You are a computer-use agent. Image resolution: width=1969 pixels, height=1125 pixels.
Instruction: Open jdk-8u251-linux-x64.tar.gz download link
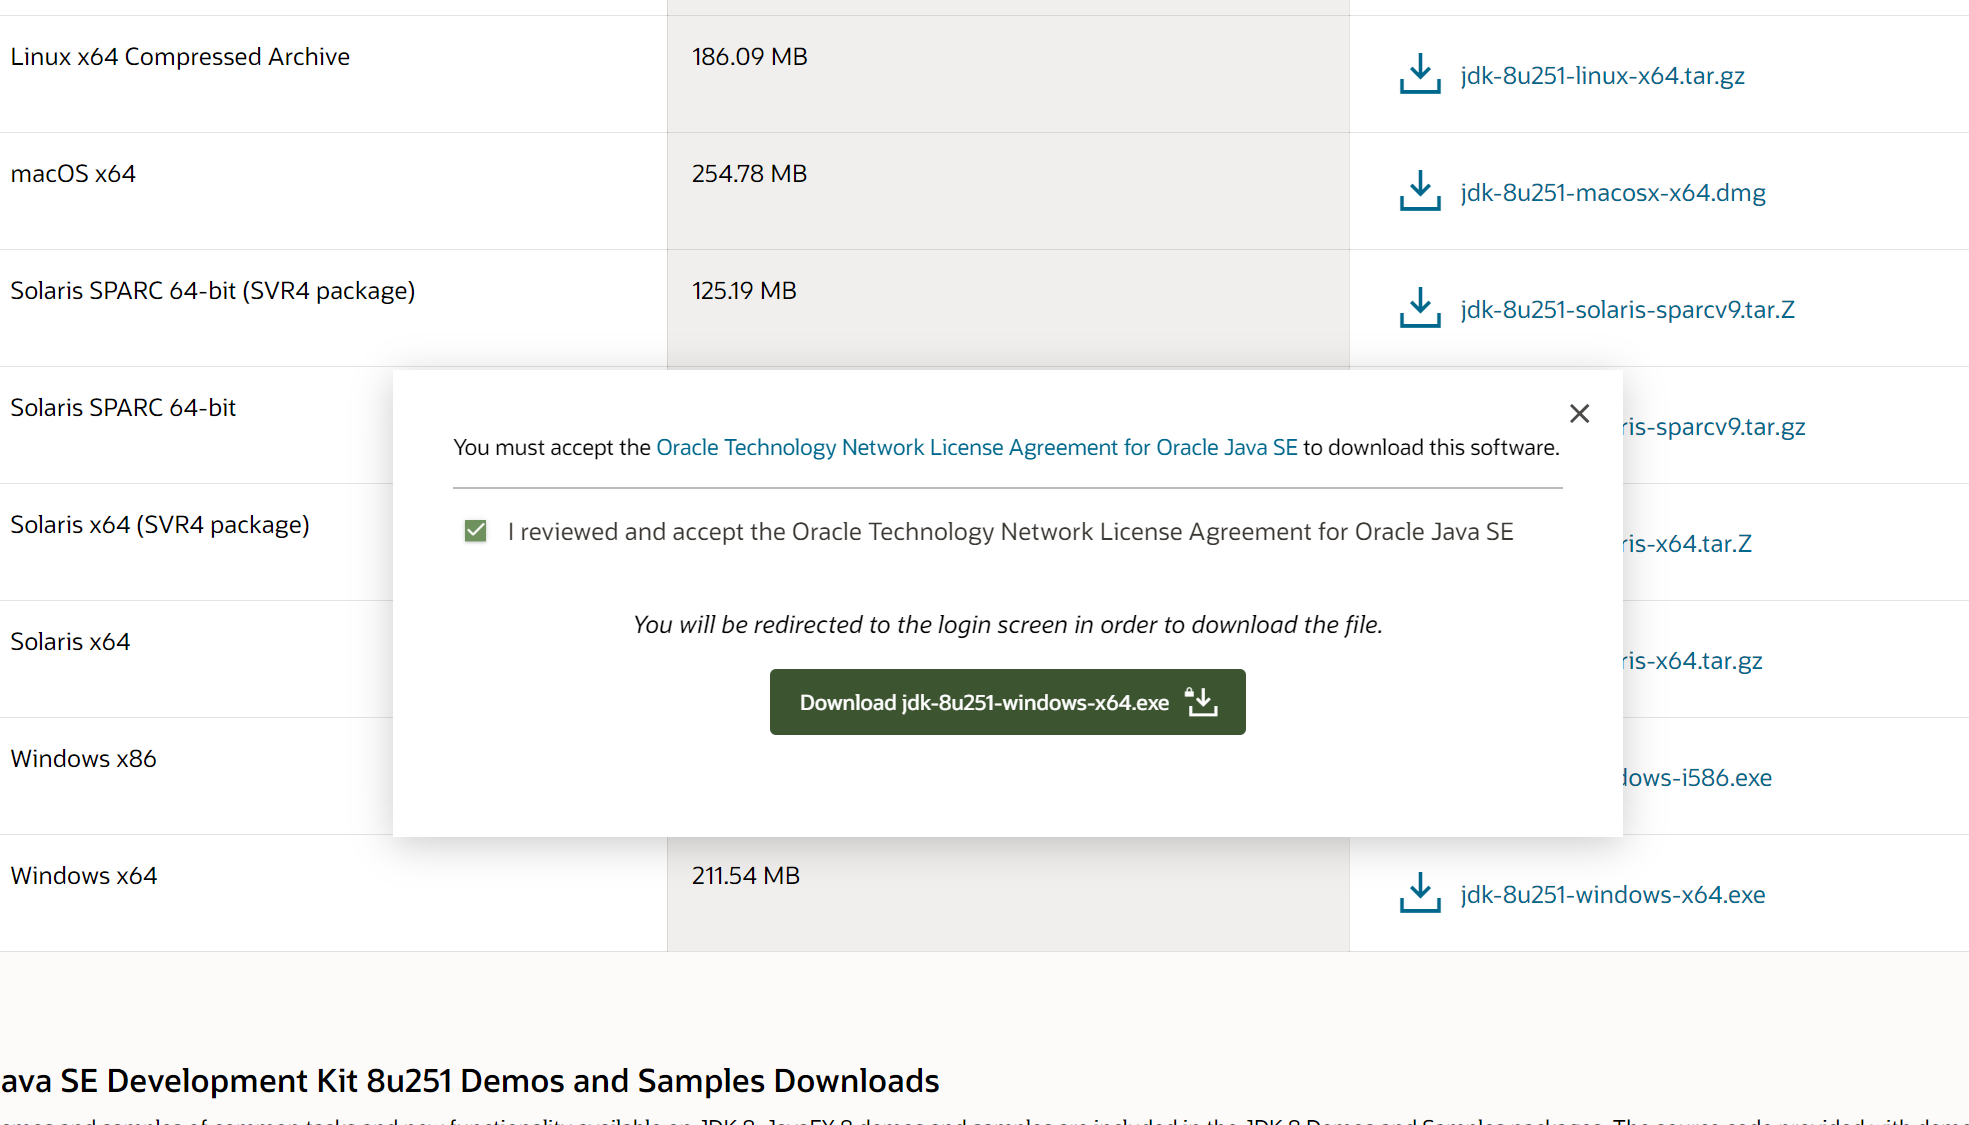pyautogui.click(x=1602, y=76)
